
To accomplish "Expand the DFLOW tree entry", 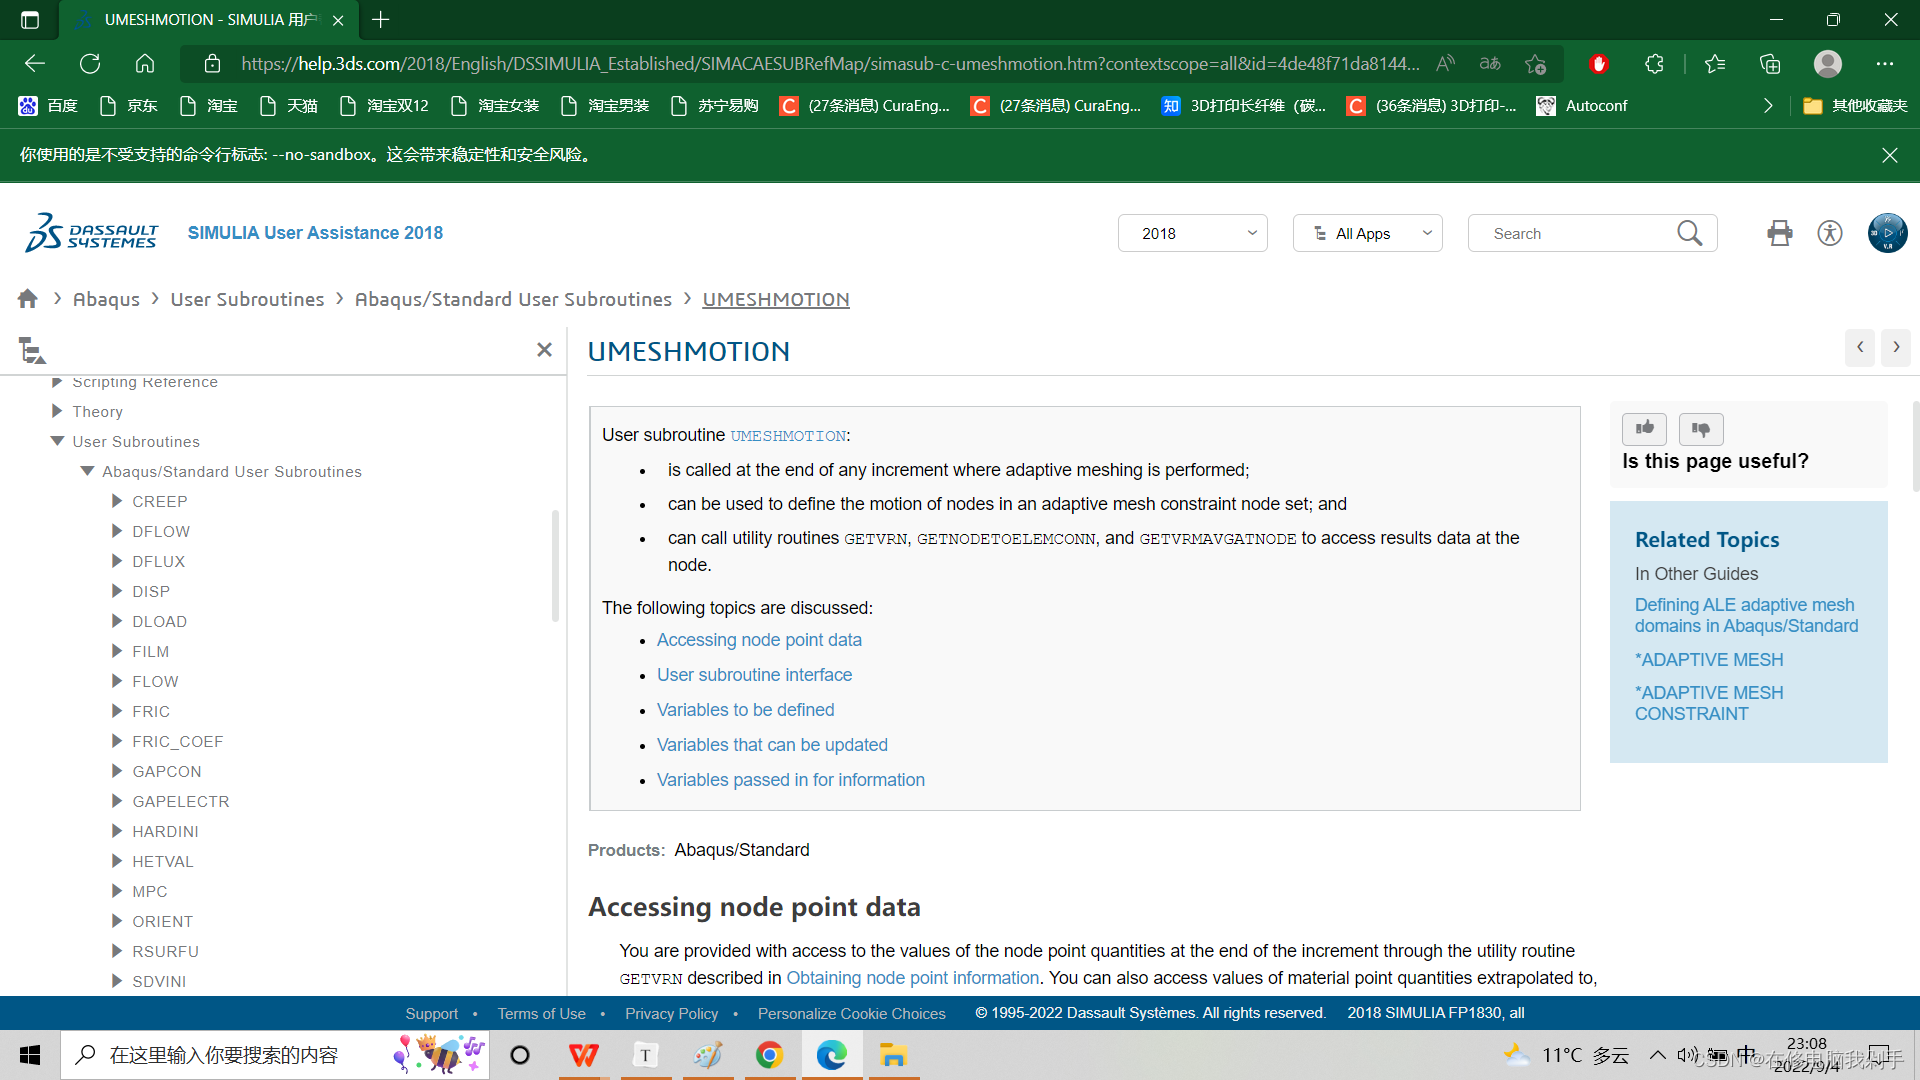I will coord(117,531).
